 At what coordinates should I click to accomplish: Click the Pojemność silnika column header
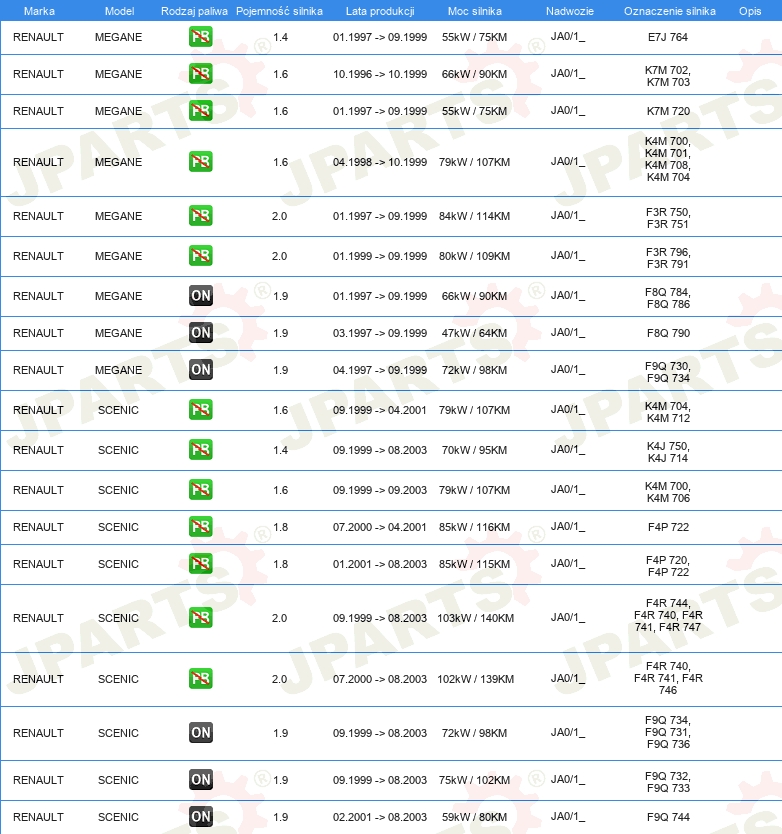point(279,11)
